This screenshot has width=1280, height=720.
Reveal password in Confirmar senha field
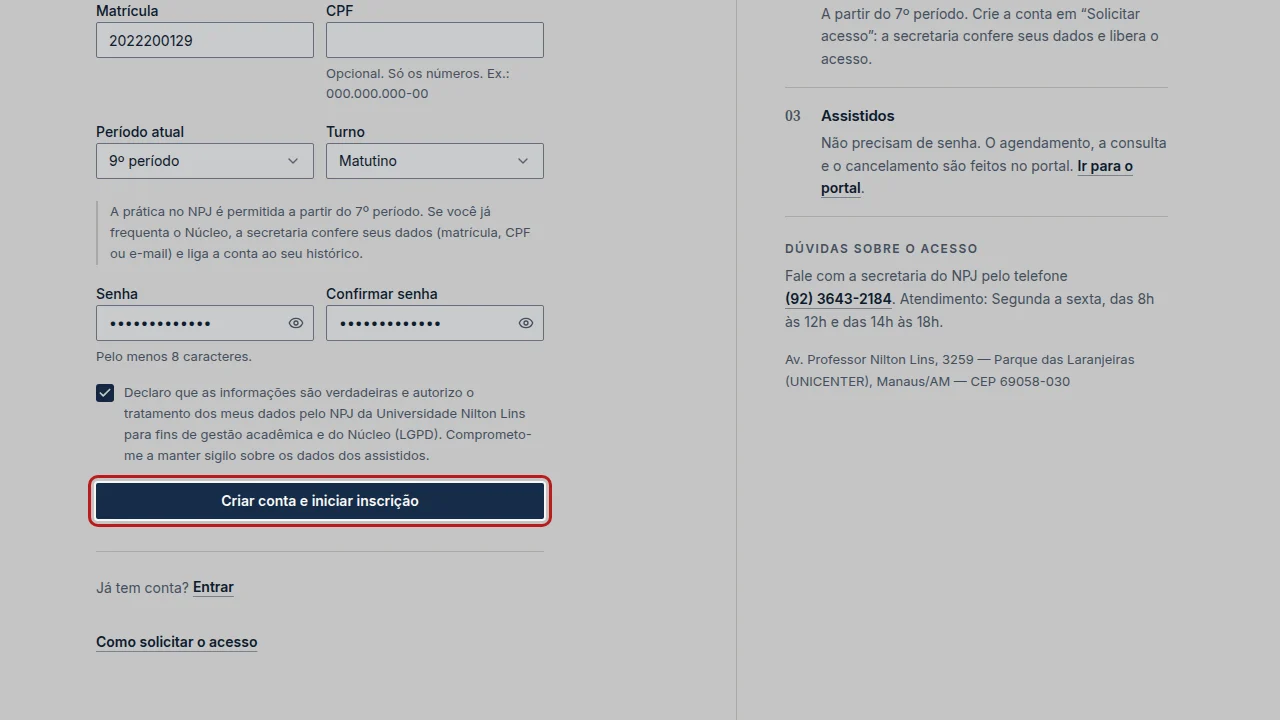(x=526, y=323)
